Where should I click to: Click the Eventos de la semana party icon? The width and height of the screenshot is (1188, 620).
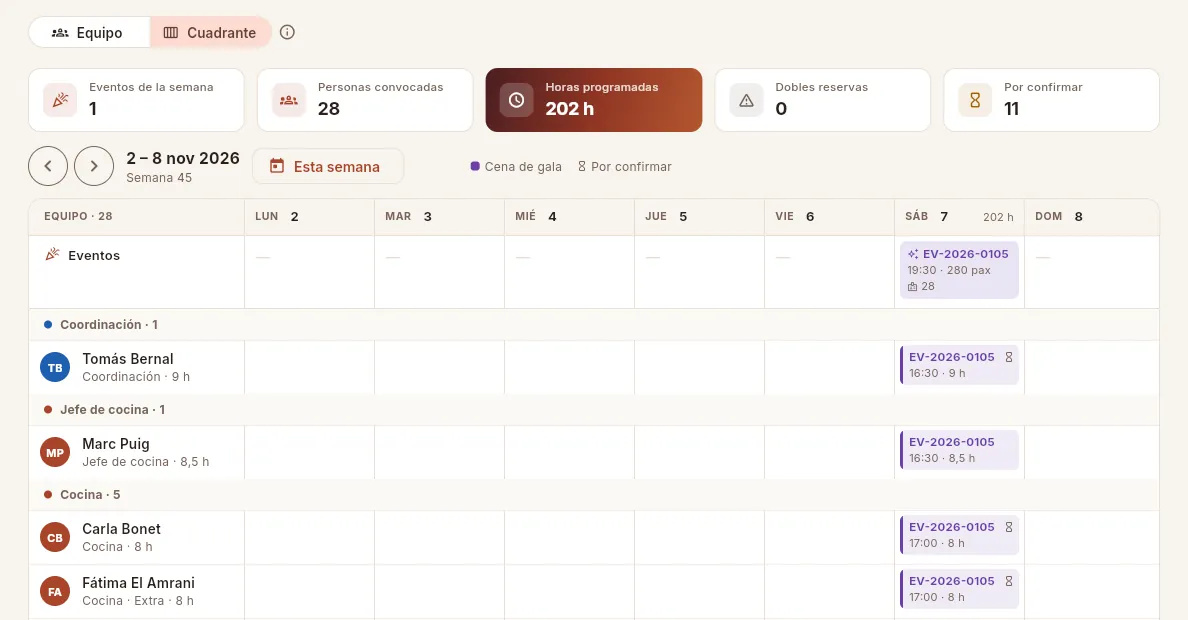(60, 100)
